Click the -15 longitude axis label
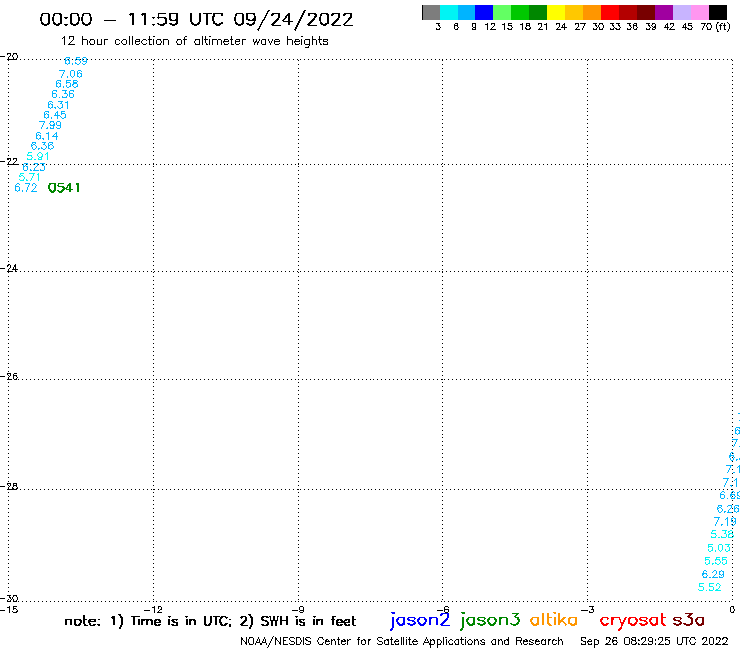The image size is (740, 650). coord(9,609)
